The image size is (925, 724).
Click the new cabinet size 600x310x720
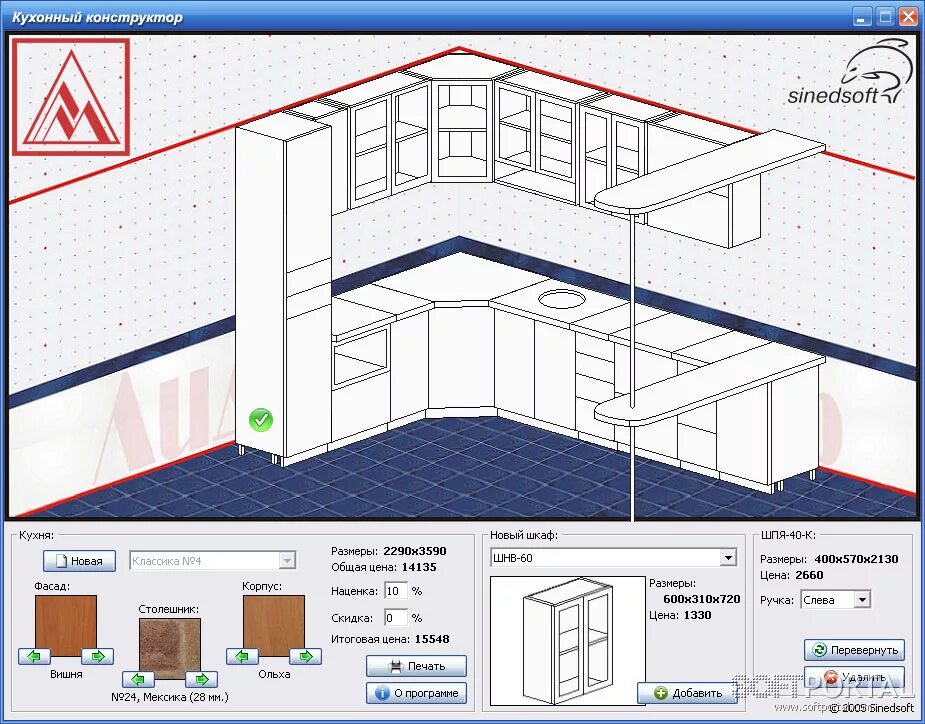tap(701, 599)
